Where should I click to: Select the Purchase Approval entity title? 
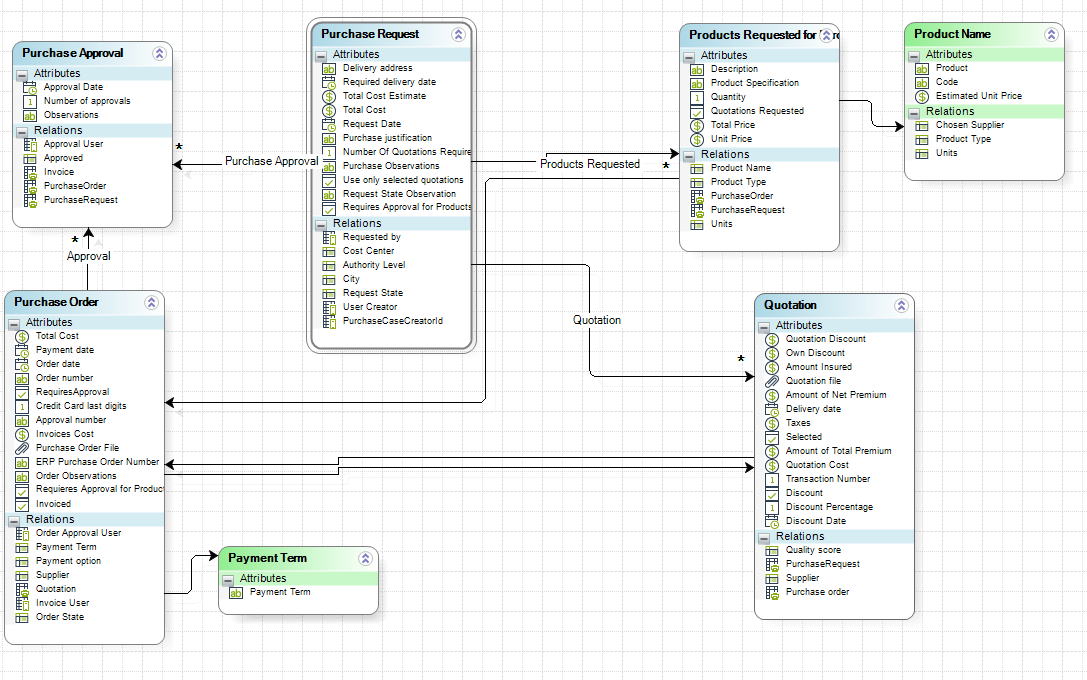[x=73, y=53]
